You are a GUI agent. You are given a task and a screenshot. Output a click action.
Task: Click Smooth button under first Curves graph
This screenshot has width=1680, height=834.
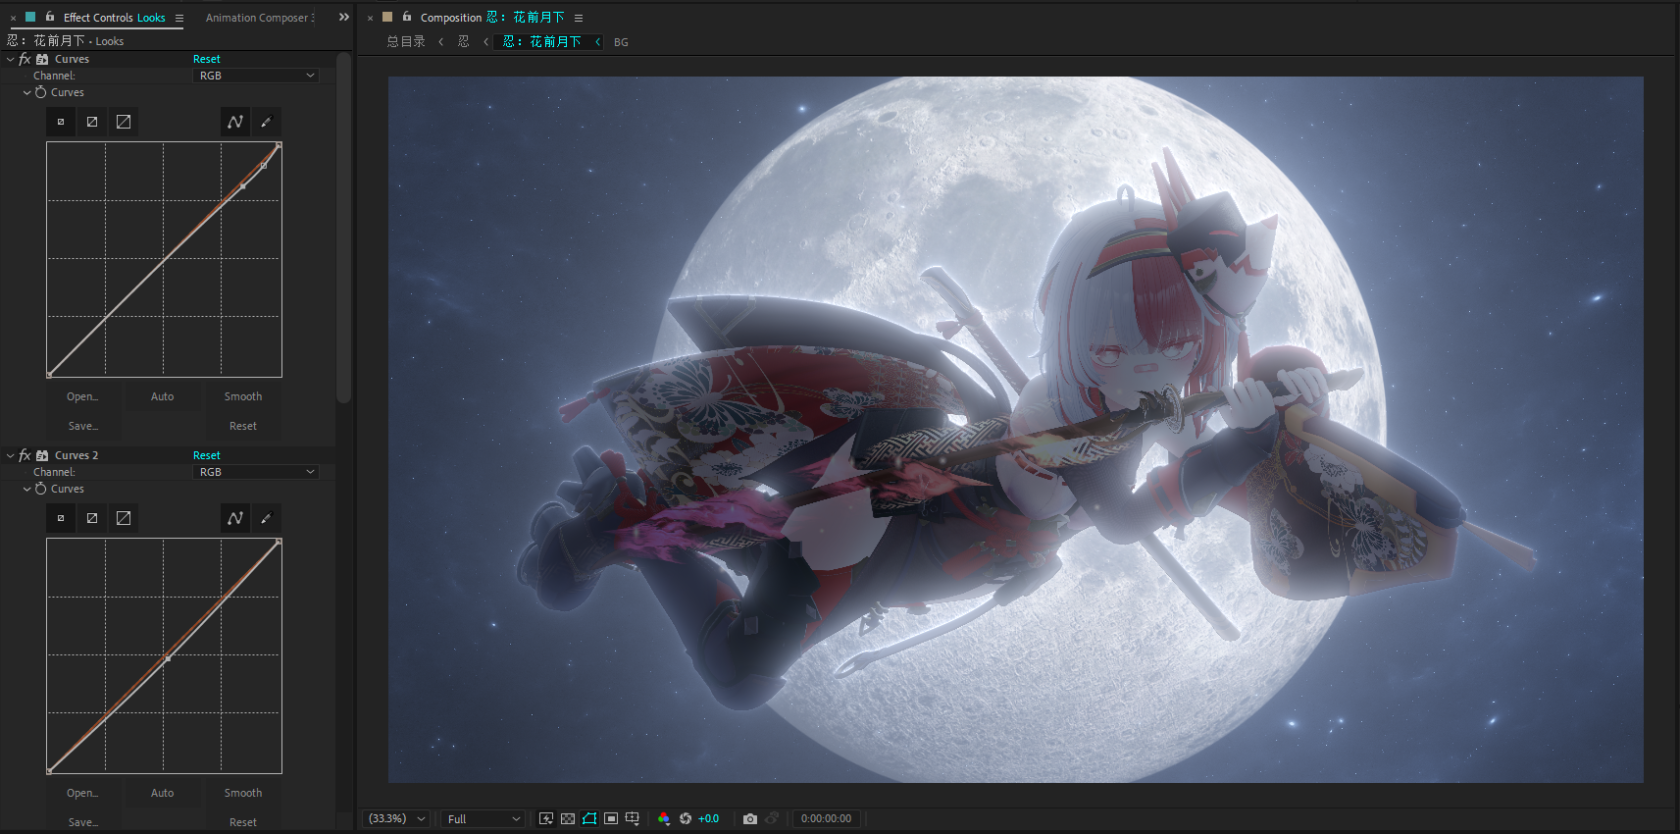243,397
